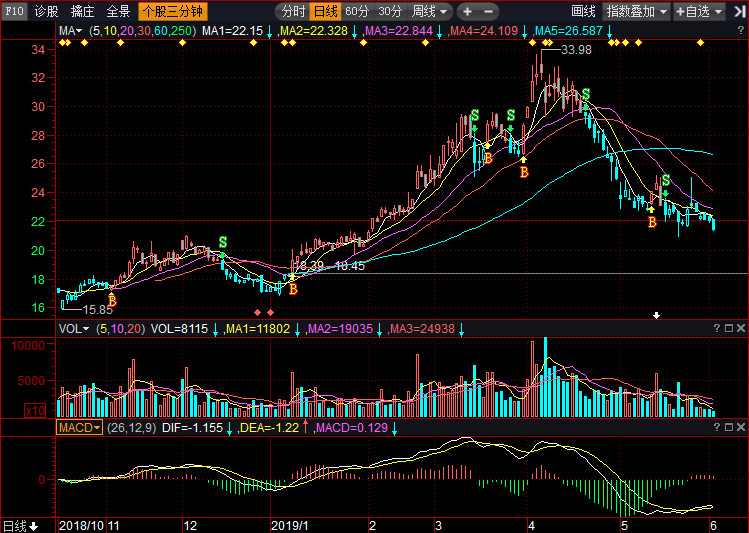Screen dimensions: 749x533
Task: Open the MACD indicator selector dropdown
Action: (78, 427)
